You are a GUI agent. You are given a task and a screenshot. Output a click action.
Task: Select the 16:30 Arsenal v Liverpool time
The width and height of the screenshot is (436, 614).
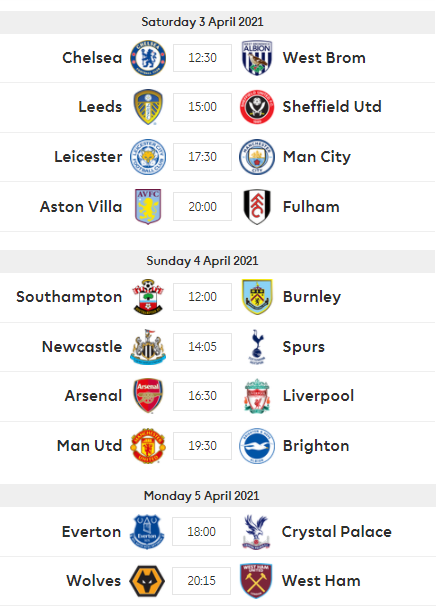(203, 396)
